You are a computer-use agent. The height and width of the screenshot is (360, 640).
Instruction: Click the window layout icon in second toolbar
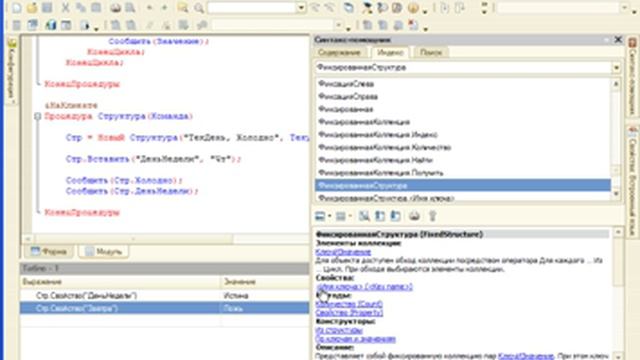(x=66, y=25)
